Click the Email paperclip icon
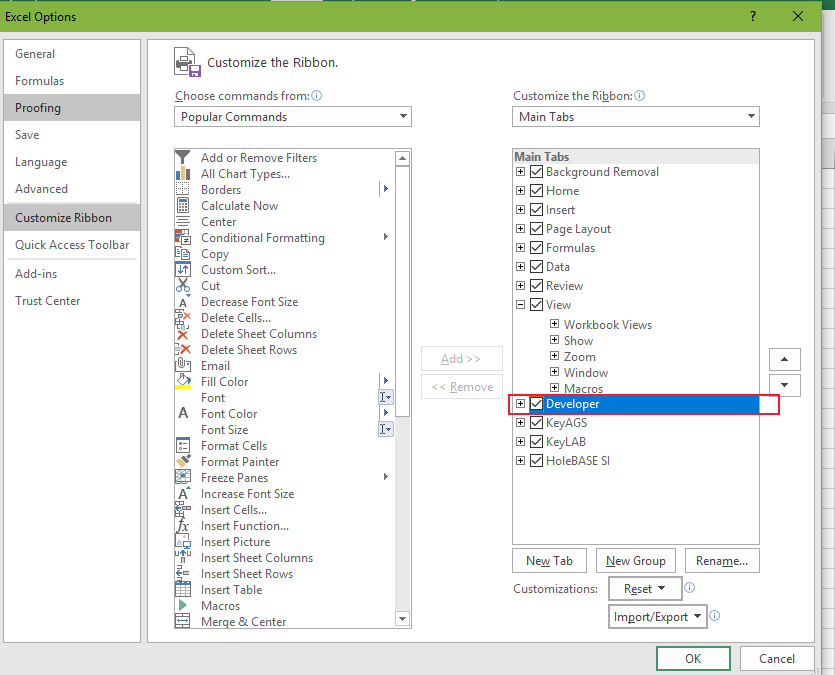The image size is (835, 675). click(x=183, y=365)
